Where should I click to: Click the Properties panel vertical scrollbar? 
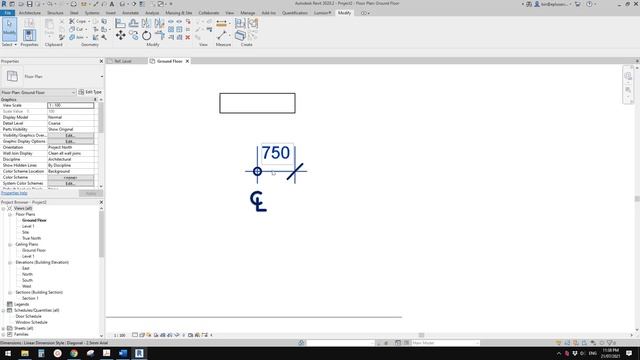coord(101,118)
